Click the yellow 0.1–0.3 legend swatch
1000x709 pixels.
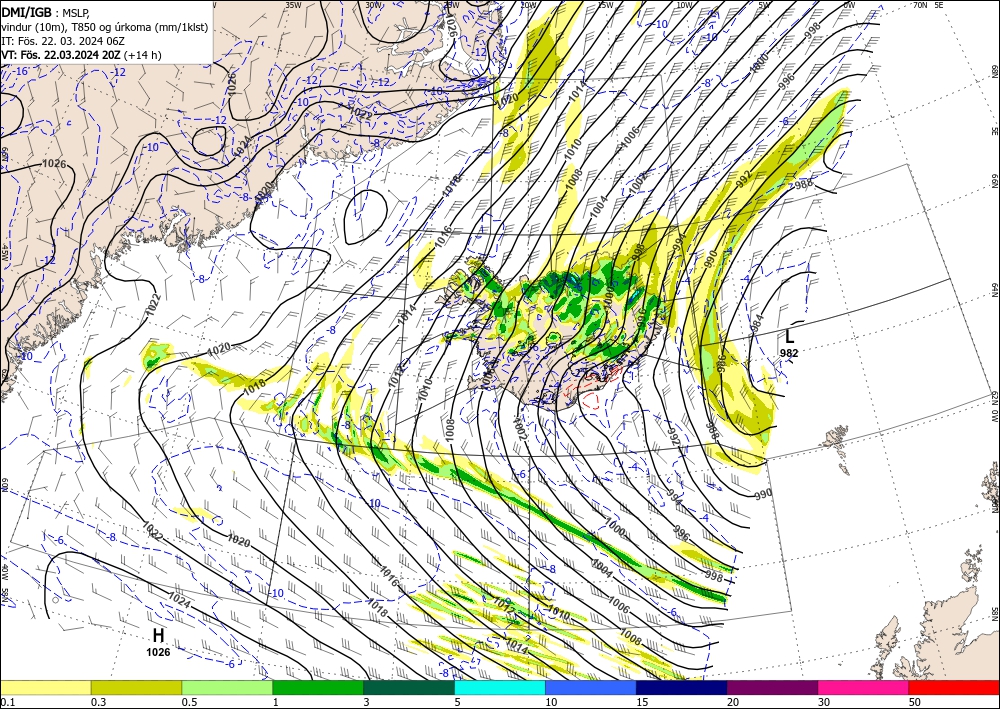[46, 687]
